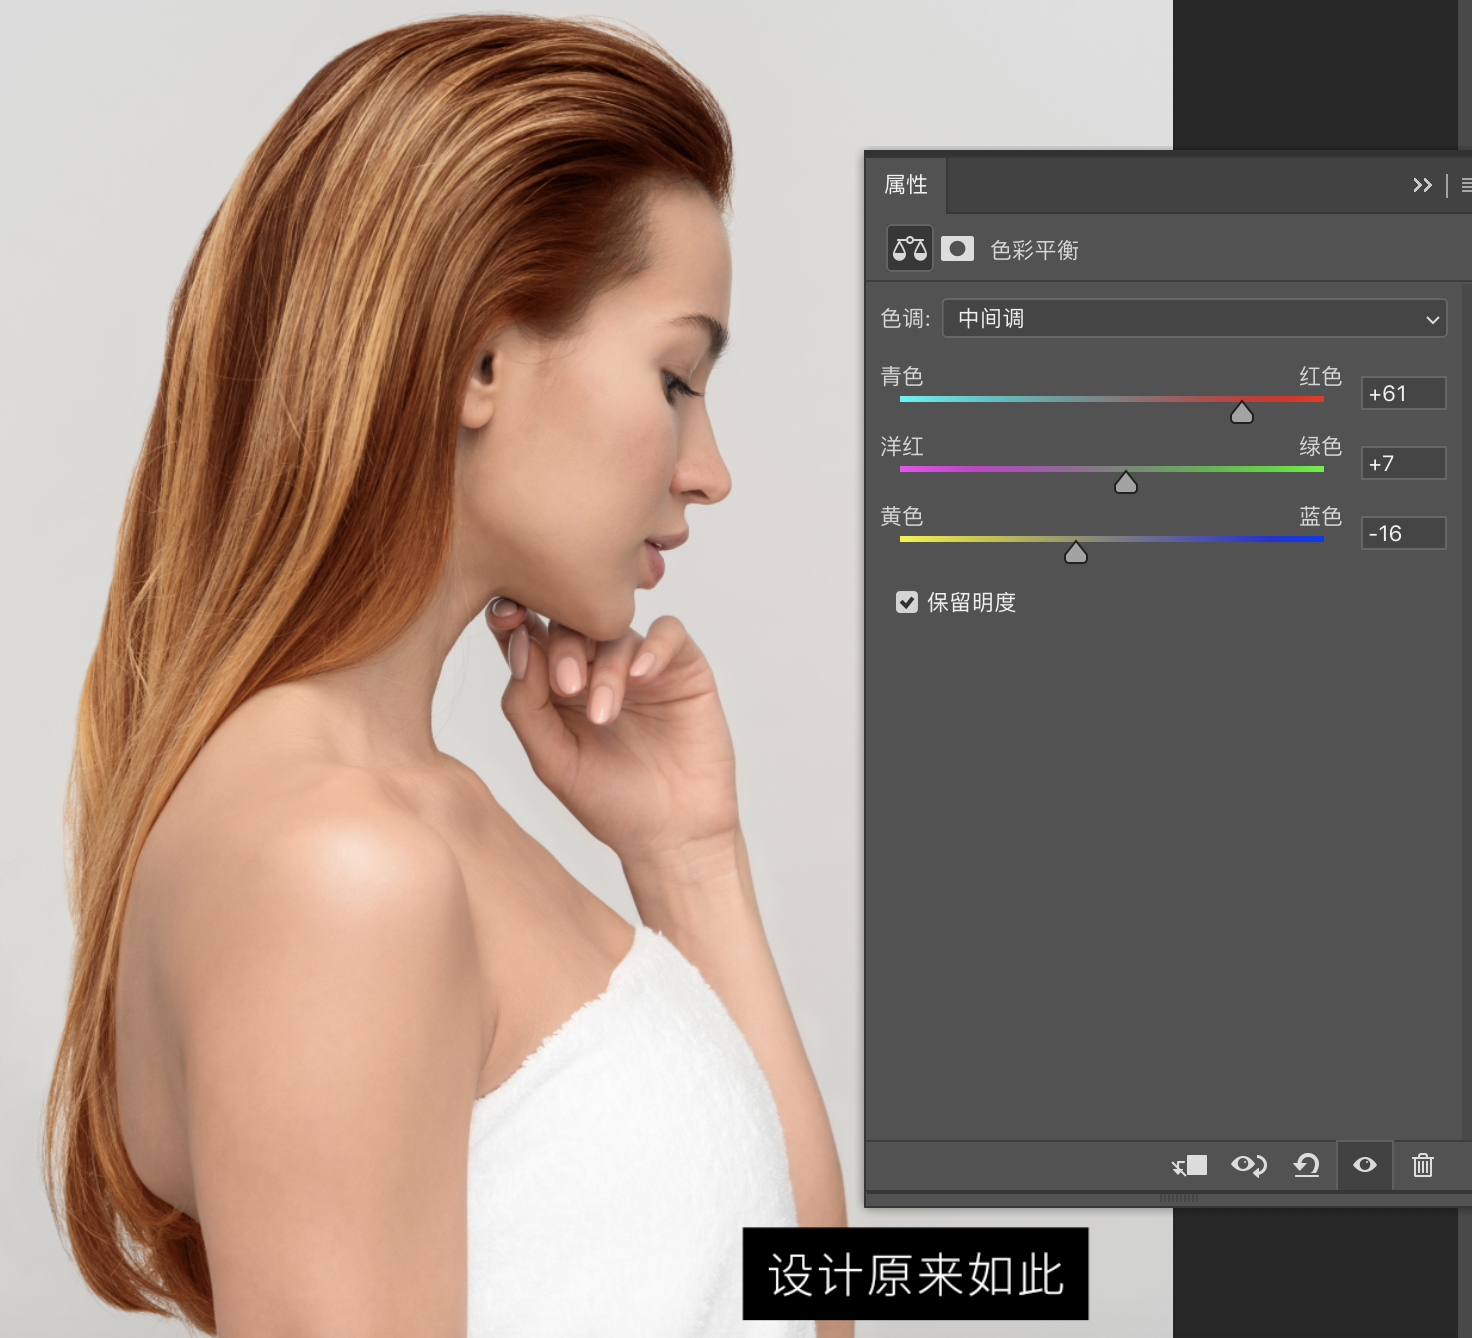Click the 色调: label
1472x1338 pixels.
point(906,318)
